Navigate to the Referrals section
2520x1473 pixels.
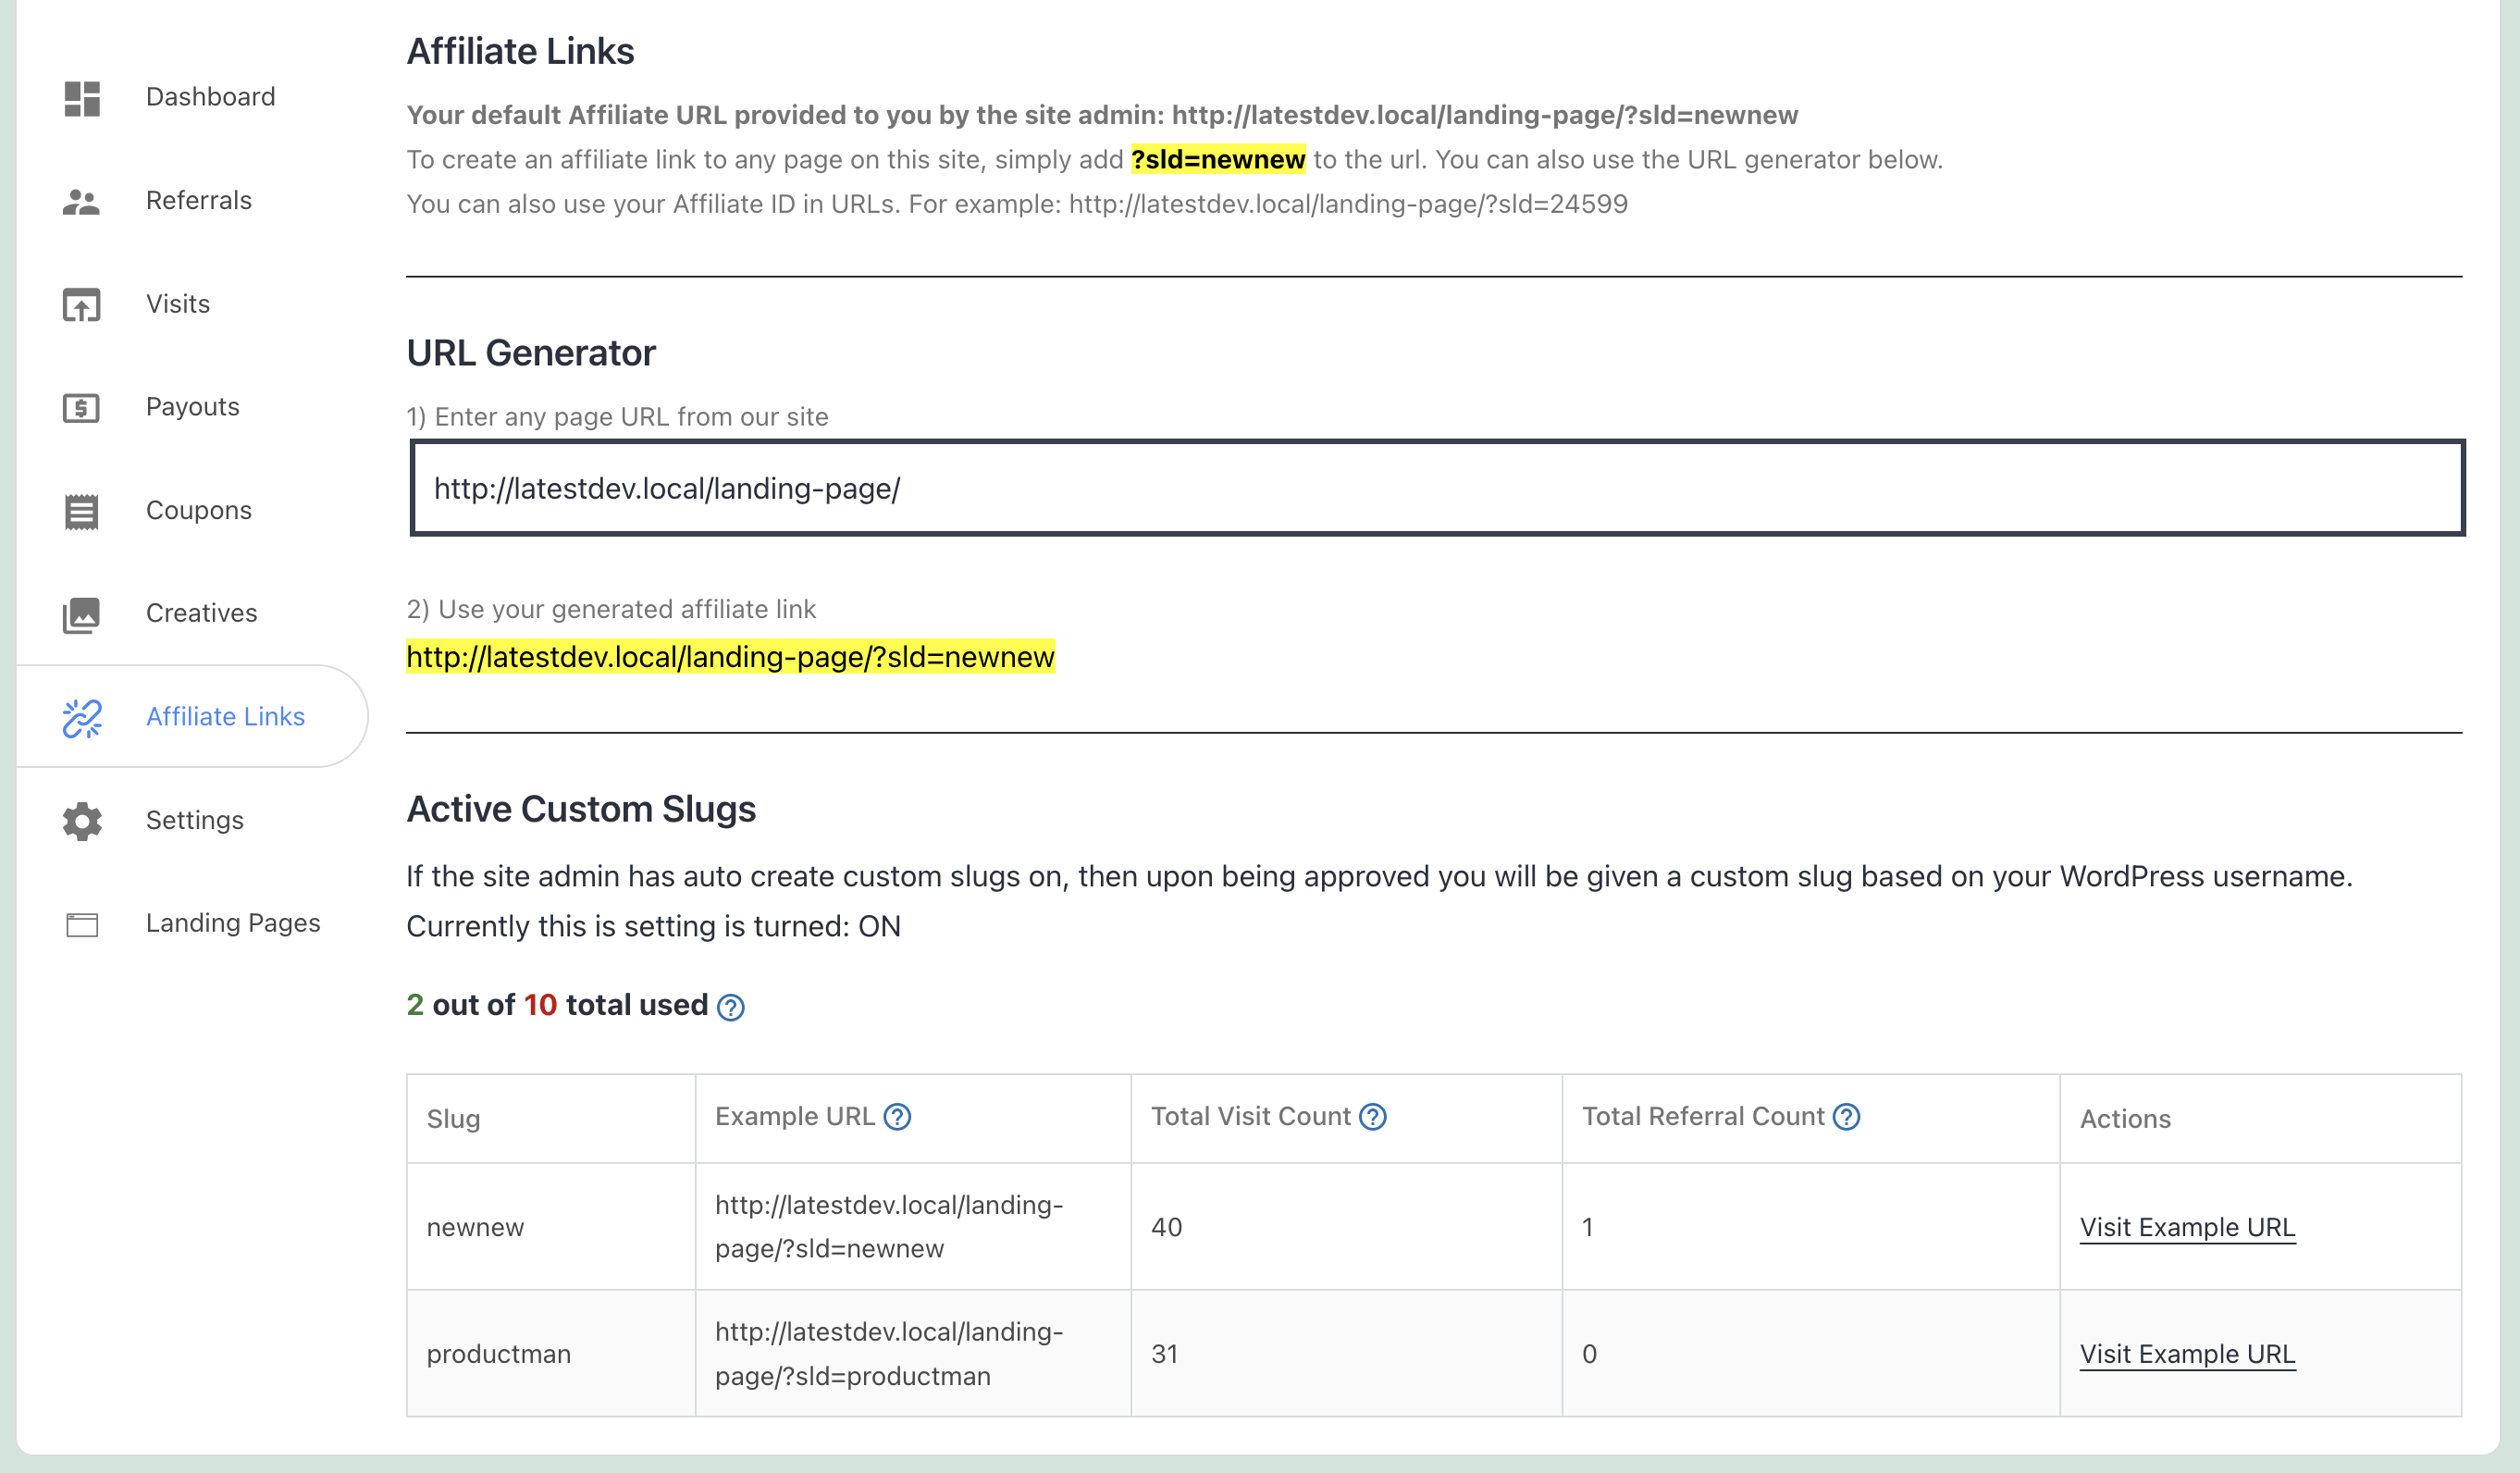pyautogui.click(x=198, y=201)
